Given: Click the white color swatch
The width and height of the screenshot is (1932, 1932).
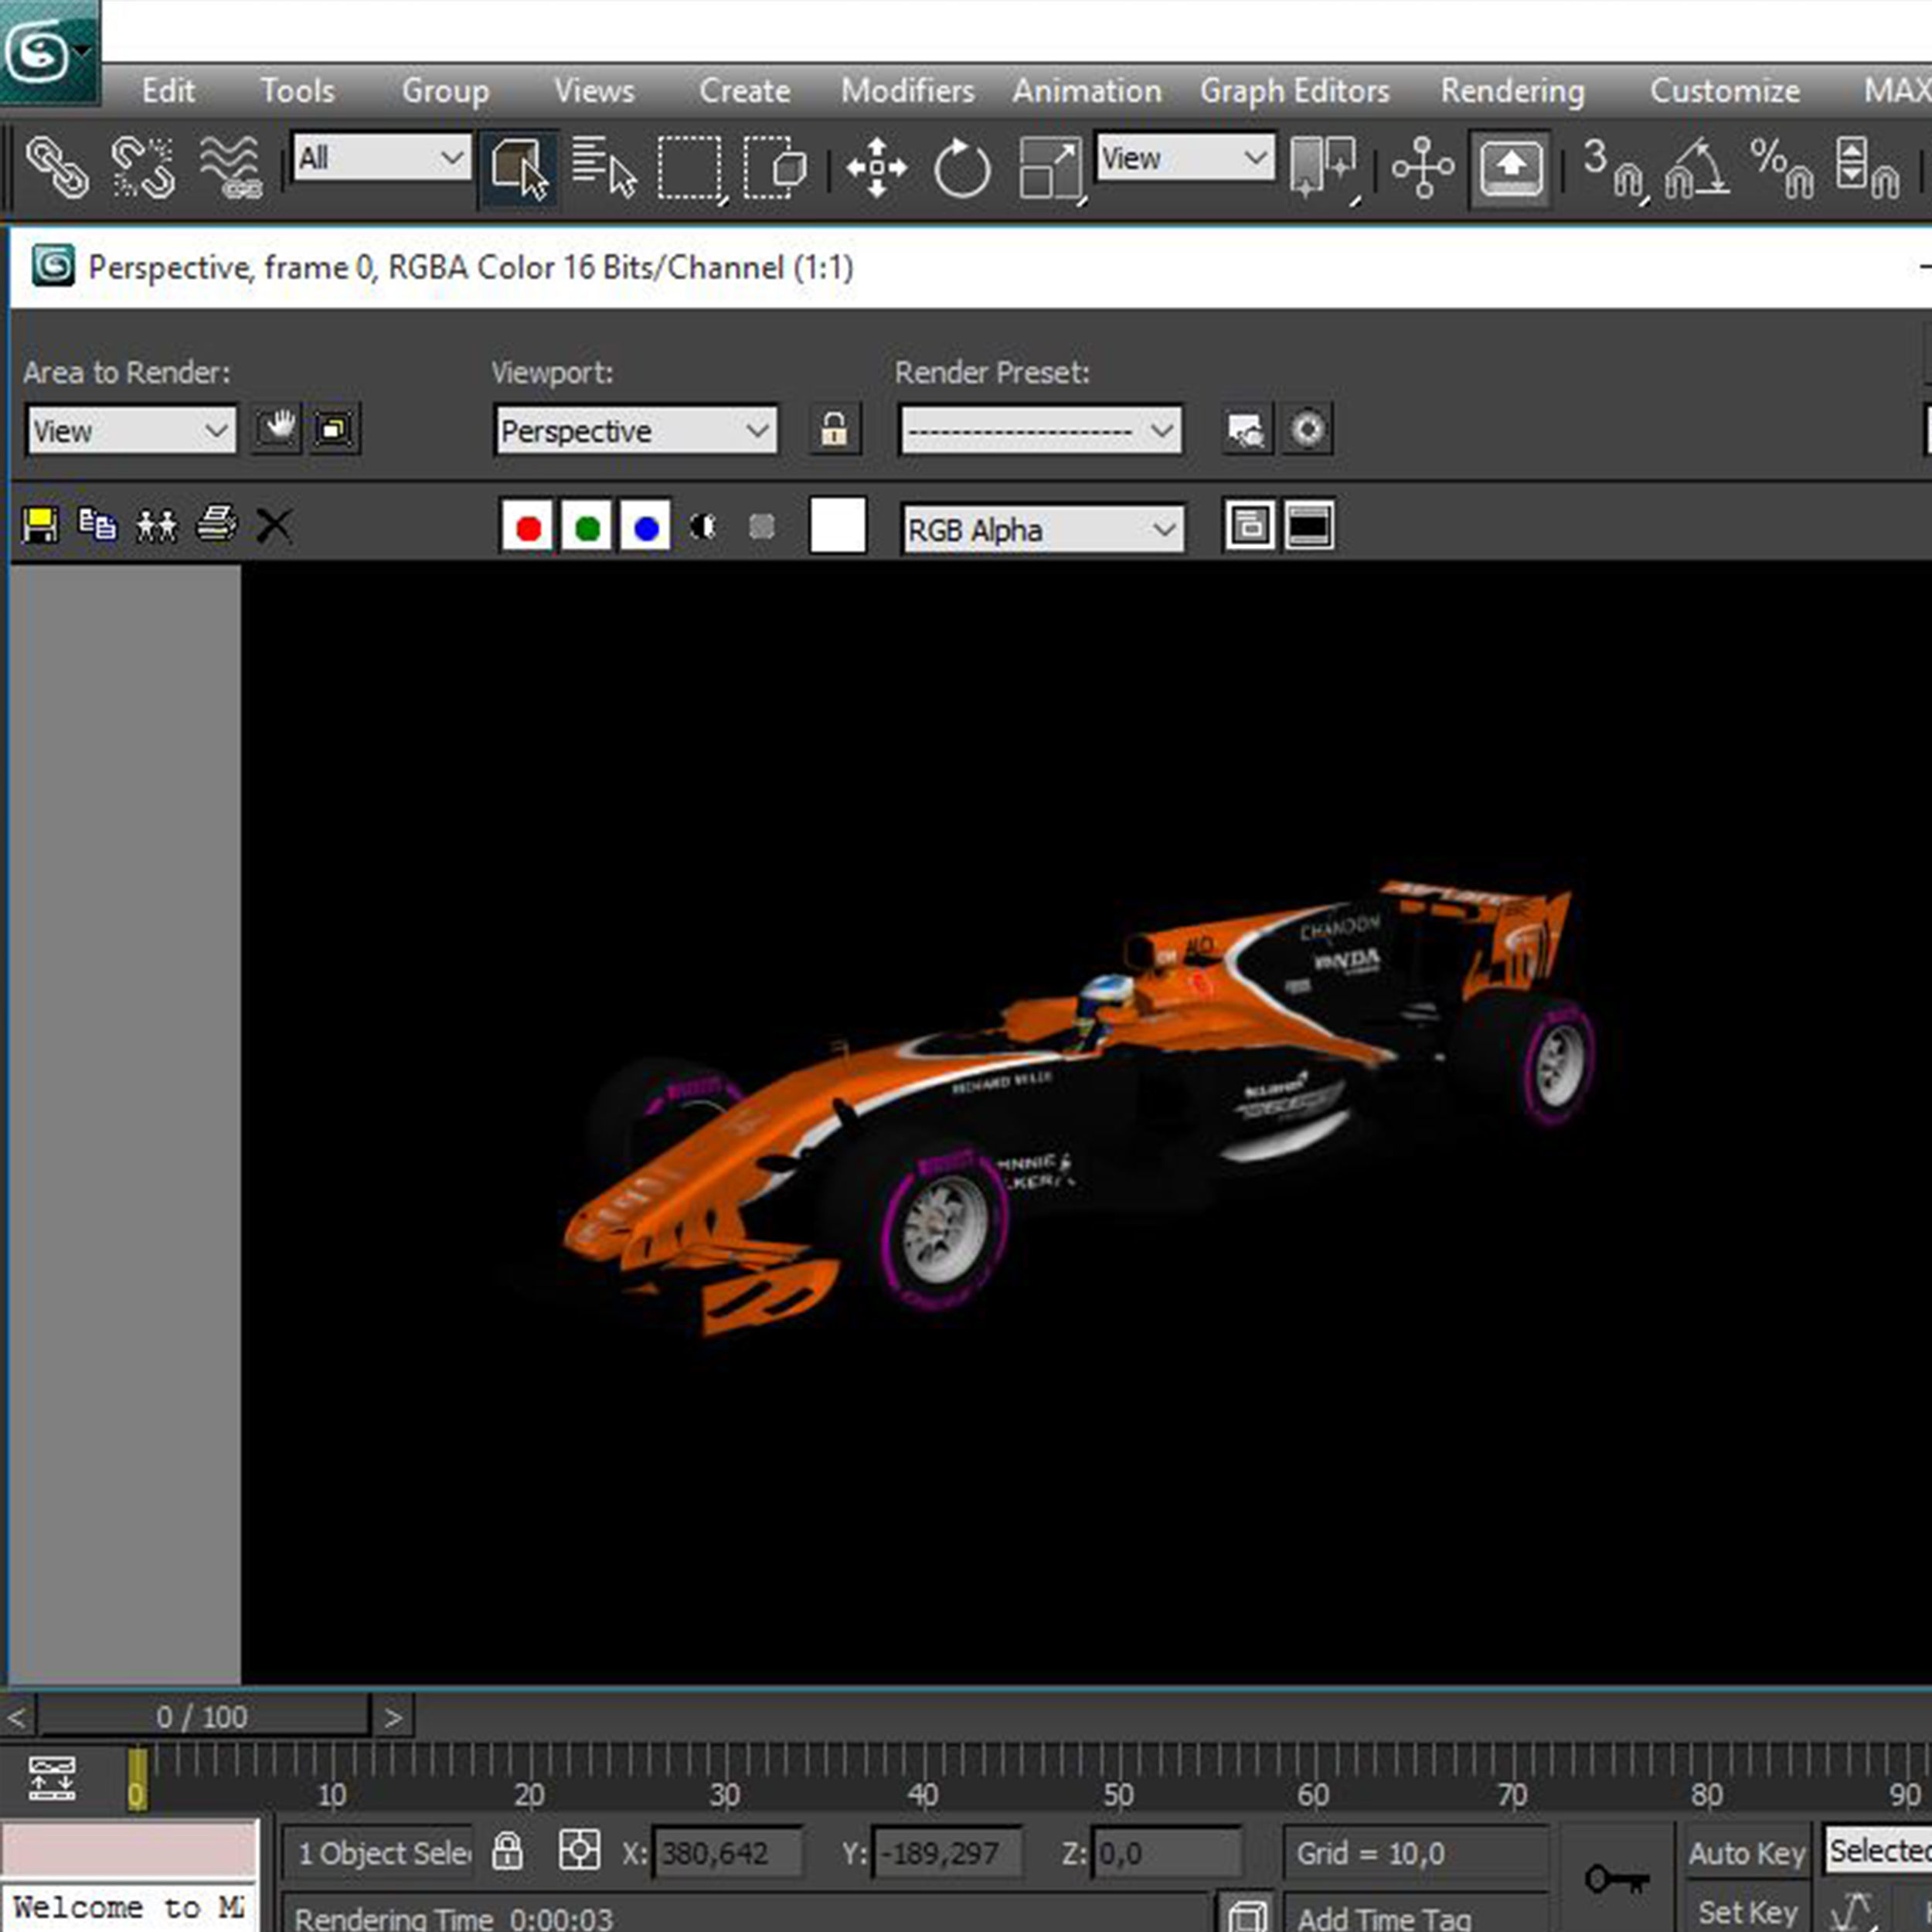Looking at the screenshot, I should pos(838,526).
